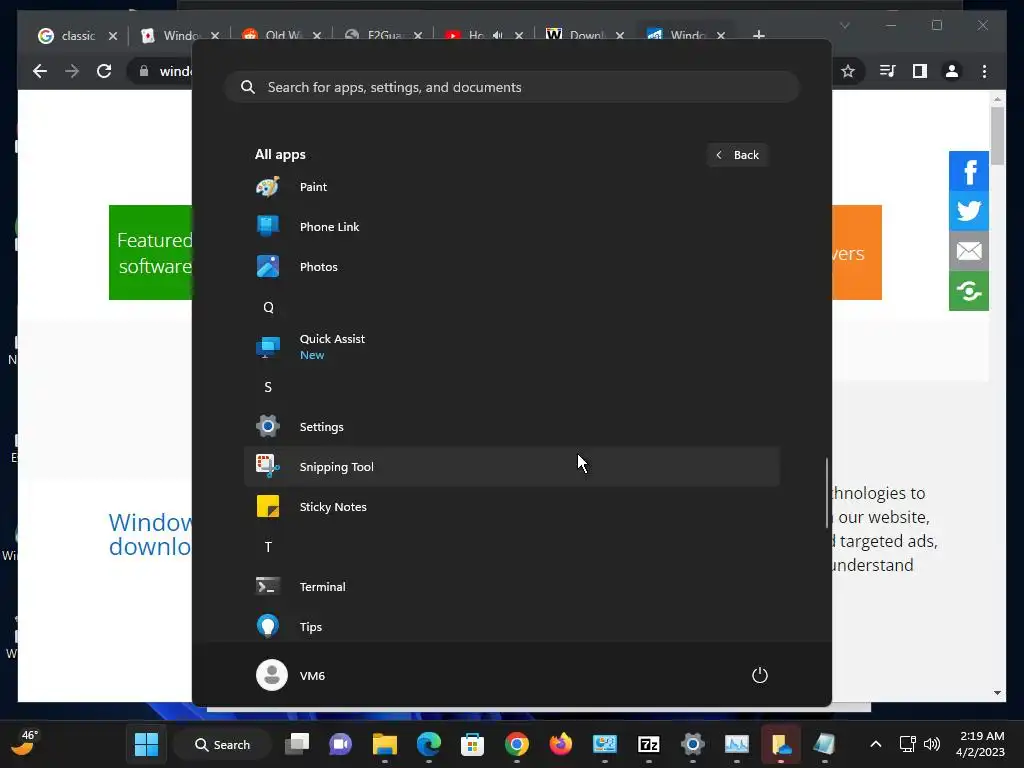Select the S letter header
The width and height of the screenshot is (1024, 768).
(x=268, y=387)
